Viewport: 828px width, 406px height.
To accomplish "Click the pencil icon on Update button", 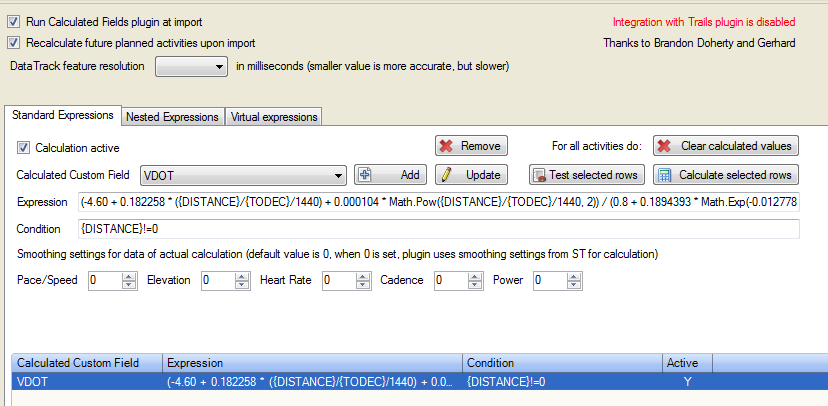I will coord(446,174).
